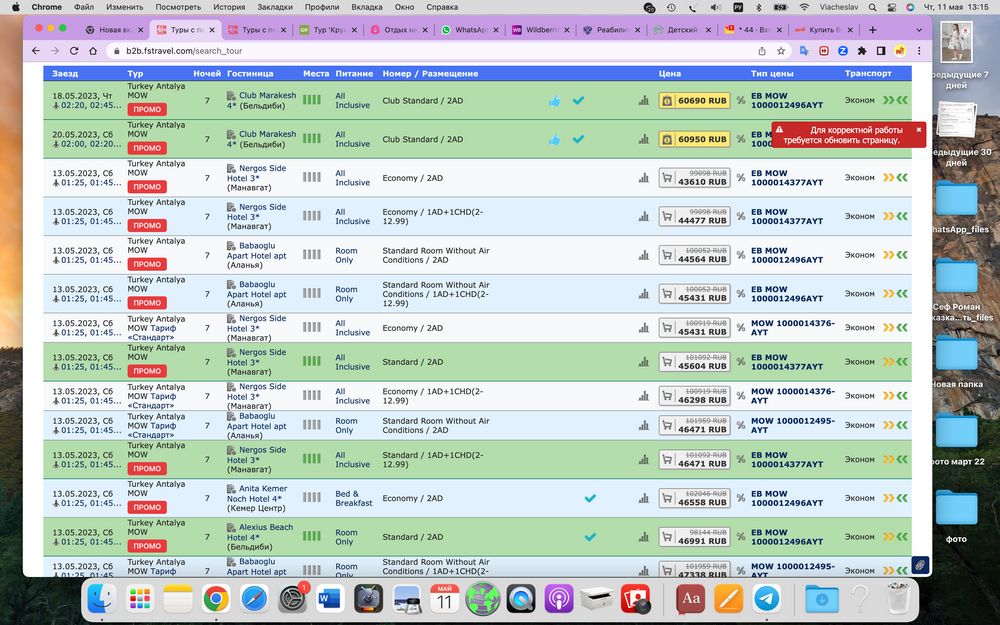Click the ПРОМО badge in the first row

(147, 110)
